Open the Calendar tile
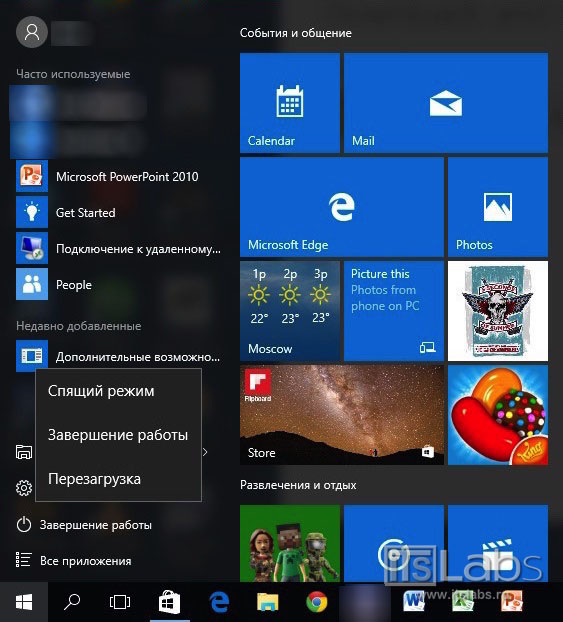 (290, 103)
